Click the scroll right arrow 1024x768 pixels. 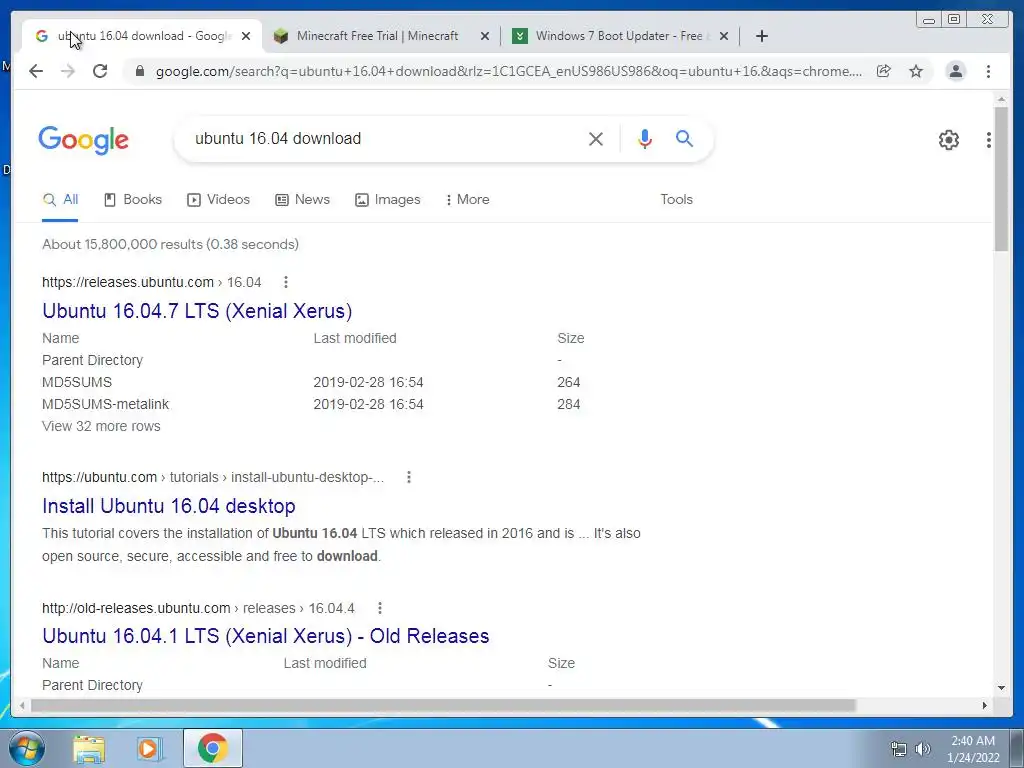point(984,705)
